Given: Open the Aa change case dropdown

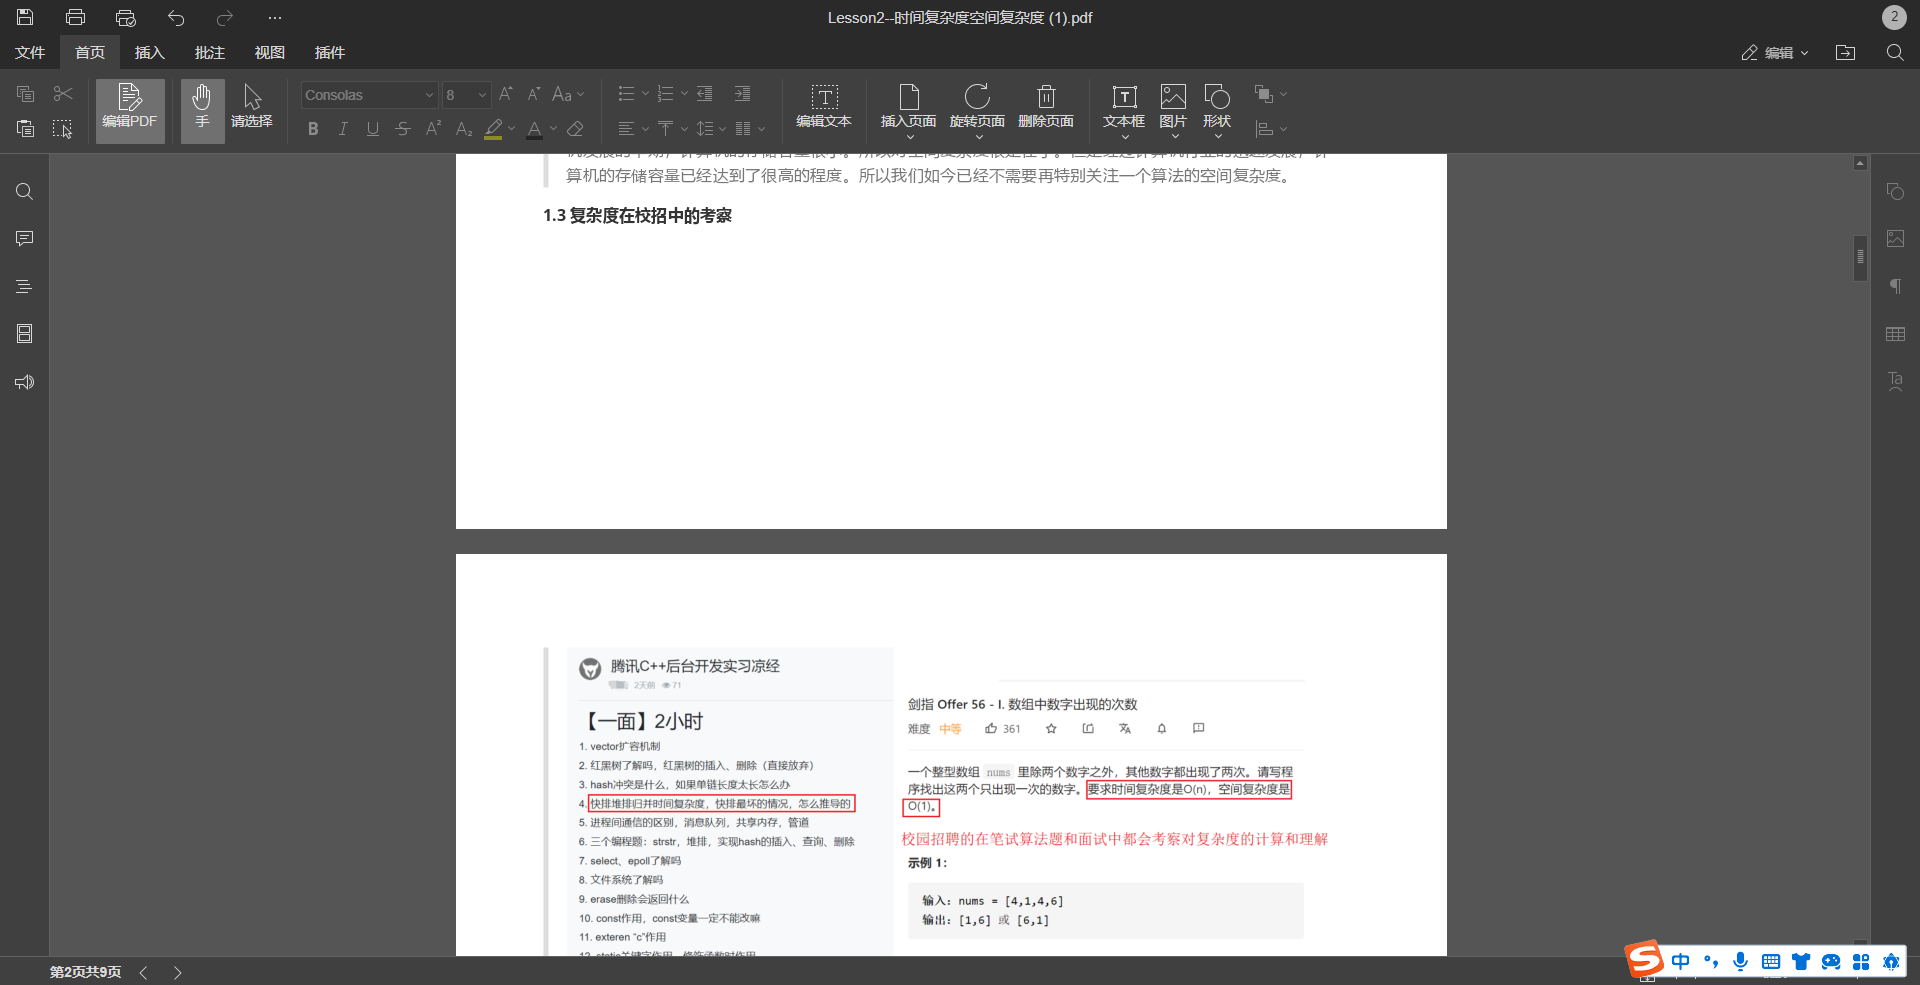Looking at the screenshot, I should tap(568, 94).
